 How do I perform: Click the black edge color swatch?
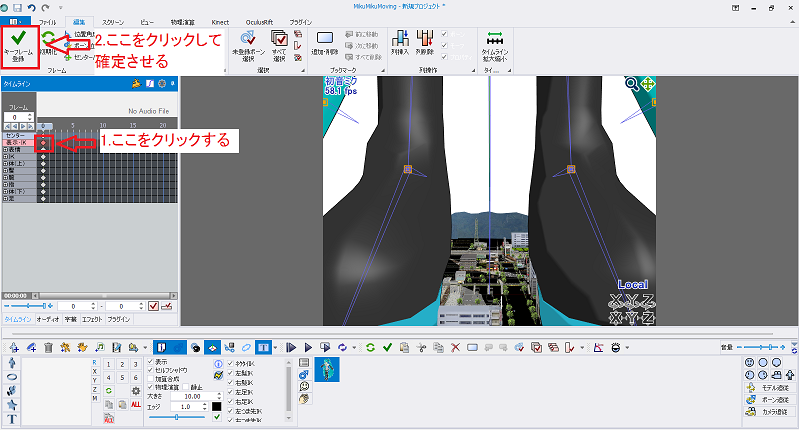(217, 407)
